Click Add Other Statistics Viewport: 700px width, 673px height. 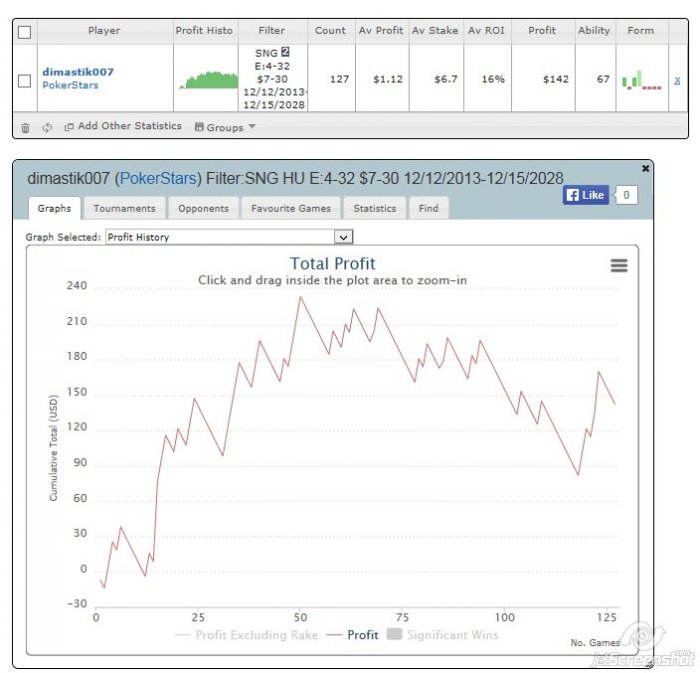pyautogui.click(x=123, y=126)
